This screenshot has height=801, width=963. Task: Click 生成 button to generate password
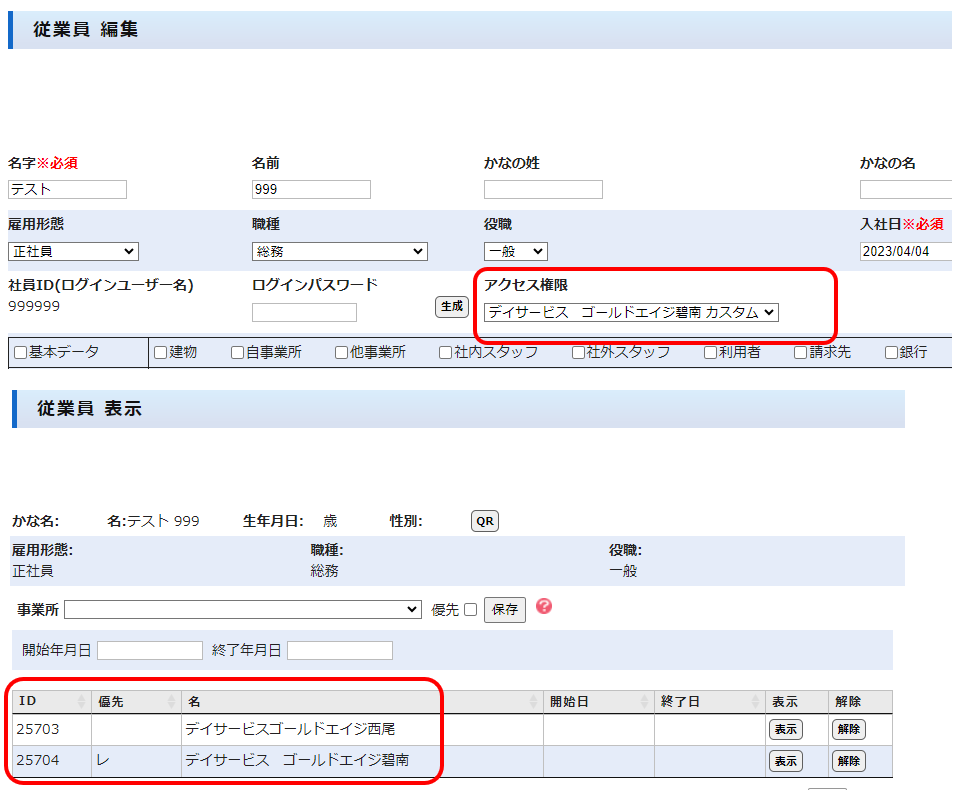coord(452,307)
